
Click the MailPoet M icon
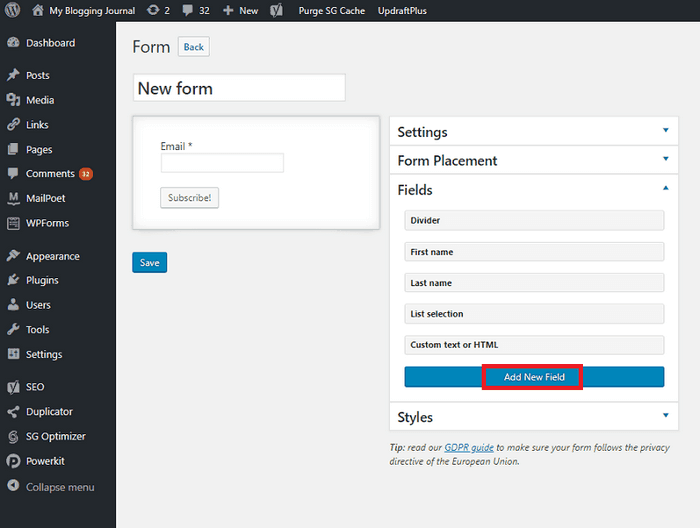point(13,198)
